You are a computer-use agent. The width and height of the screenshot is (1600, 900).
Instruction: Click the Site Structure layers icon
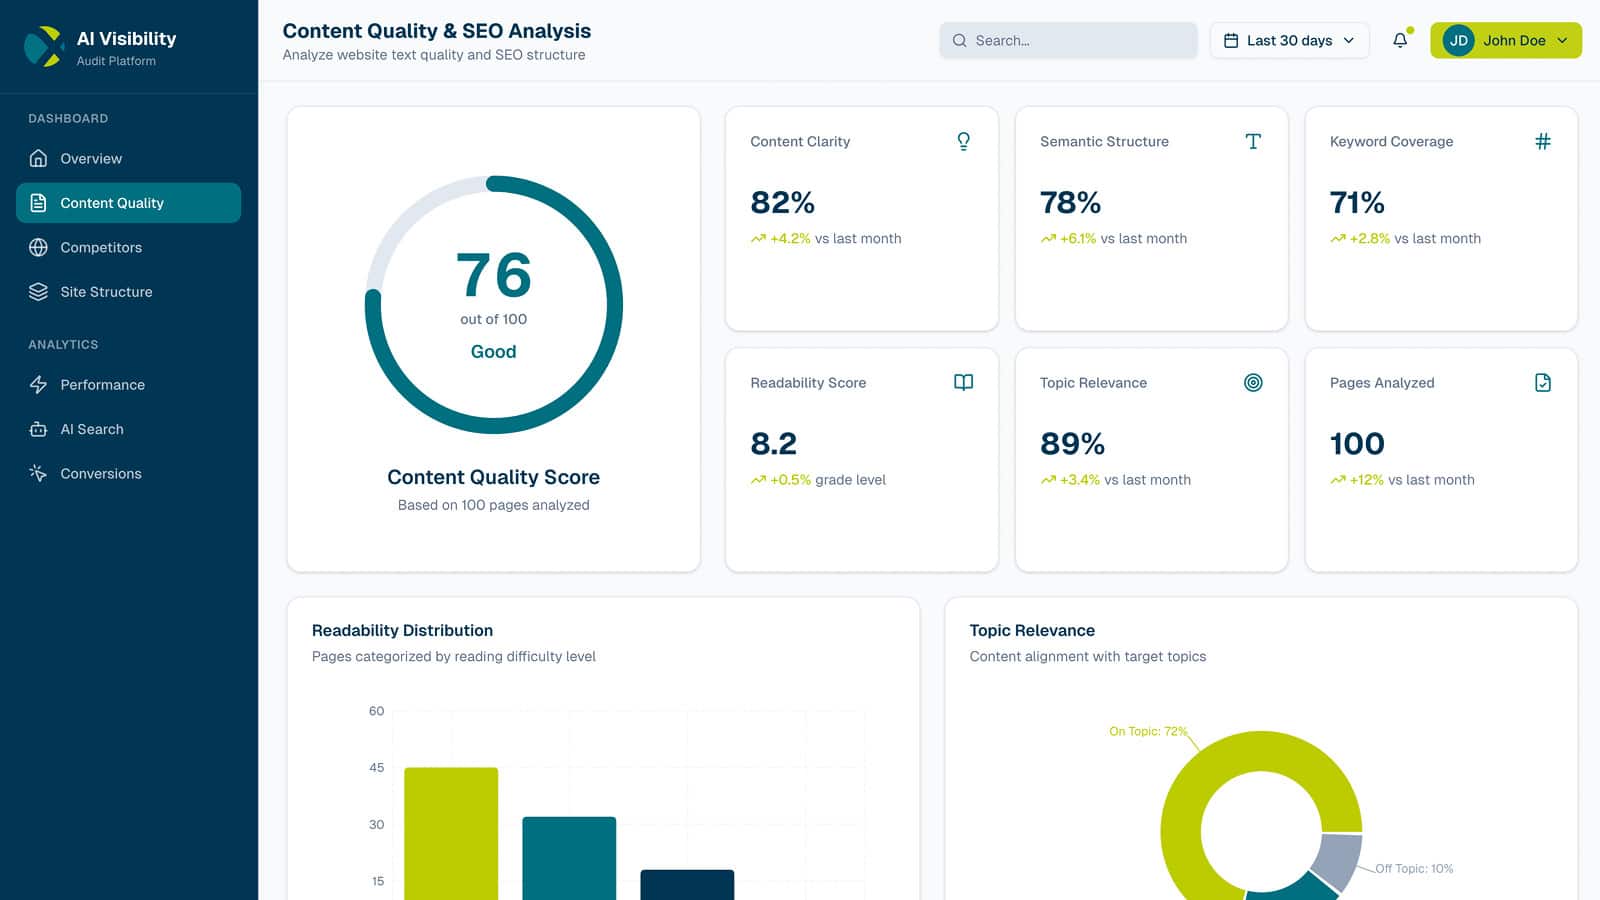coord(38,292)
